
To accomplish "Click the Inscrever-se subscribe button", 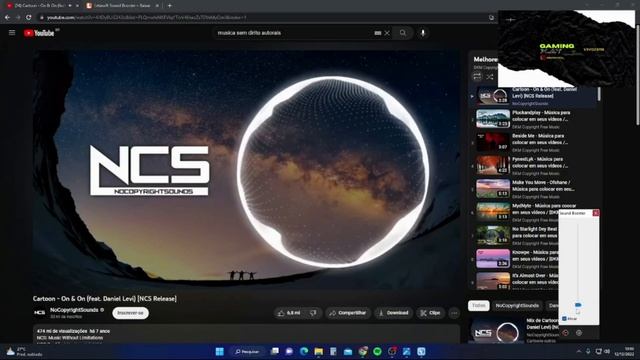I will pos(130,313).
